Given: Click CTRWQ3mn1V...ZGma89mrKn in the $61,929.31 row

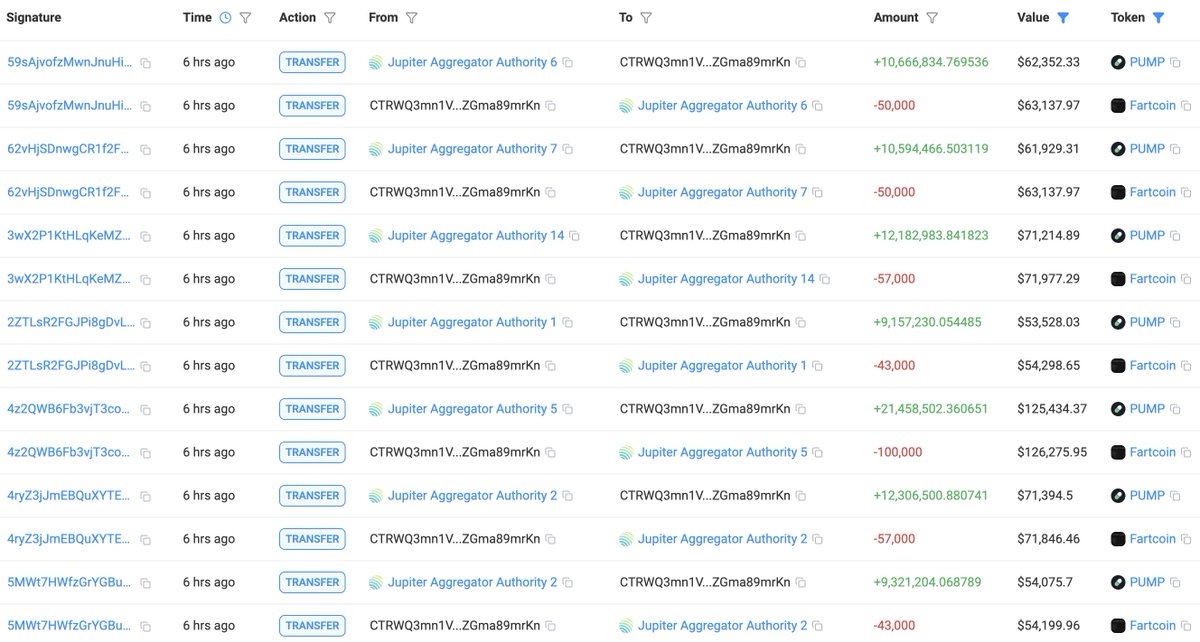Looking at the screenshot, I should tap(705, 149).
